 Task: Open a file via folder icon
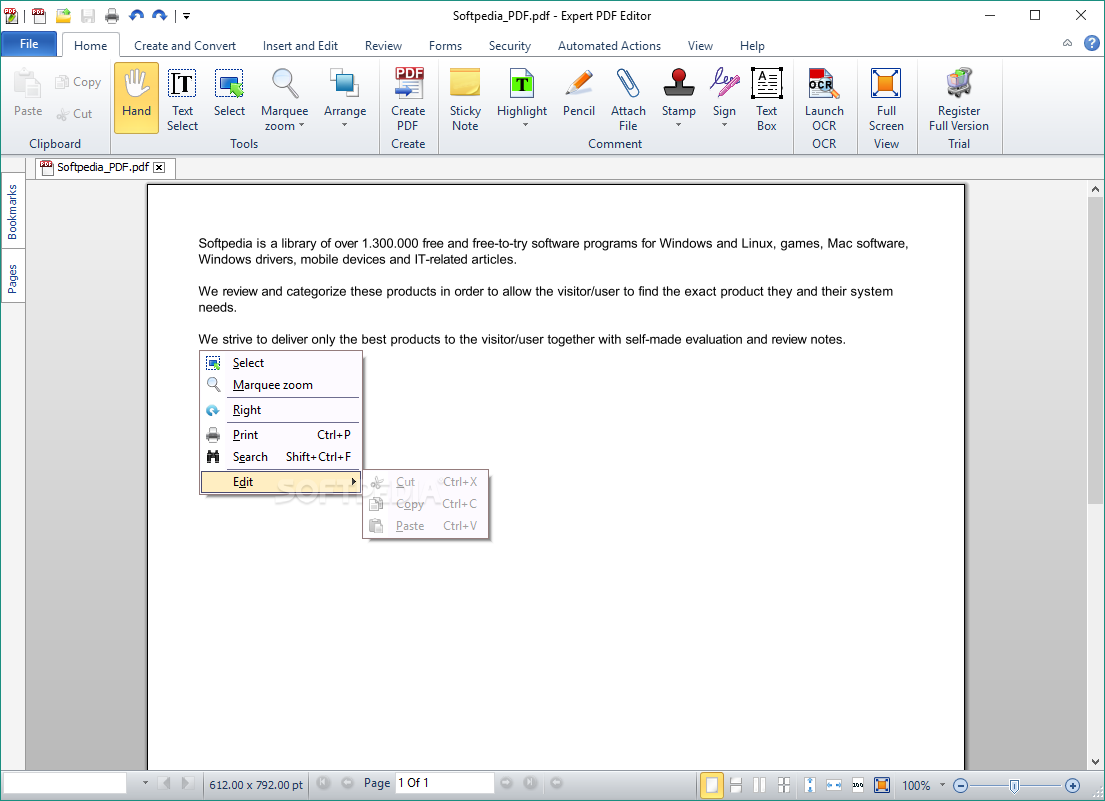click(63, 15)
